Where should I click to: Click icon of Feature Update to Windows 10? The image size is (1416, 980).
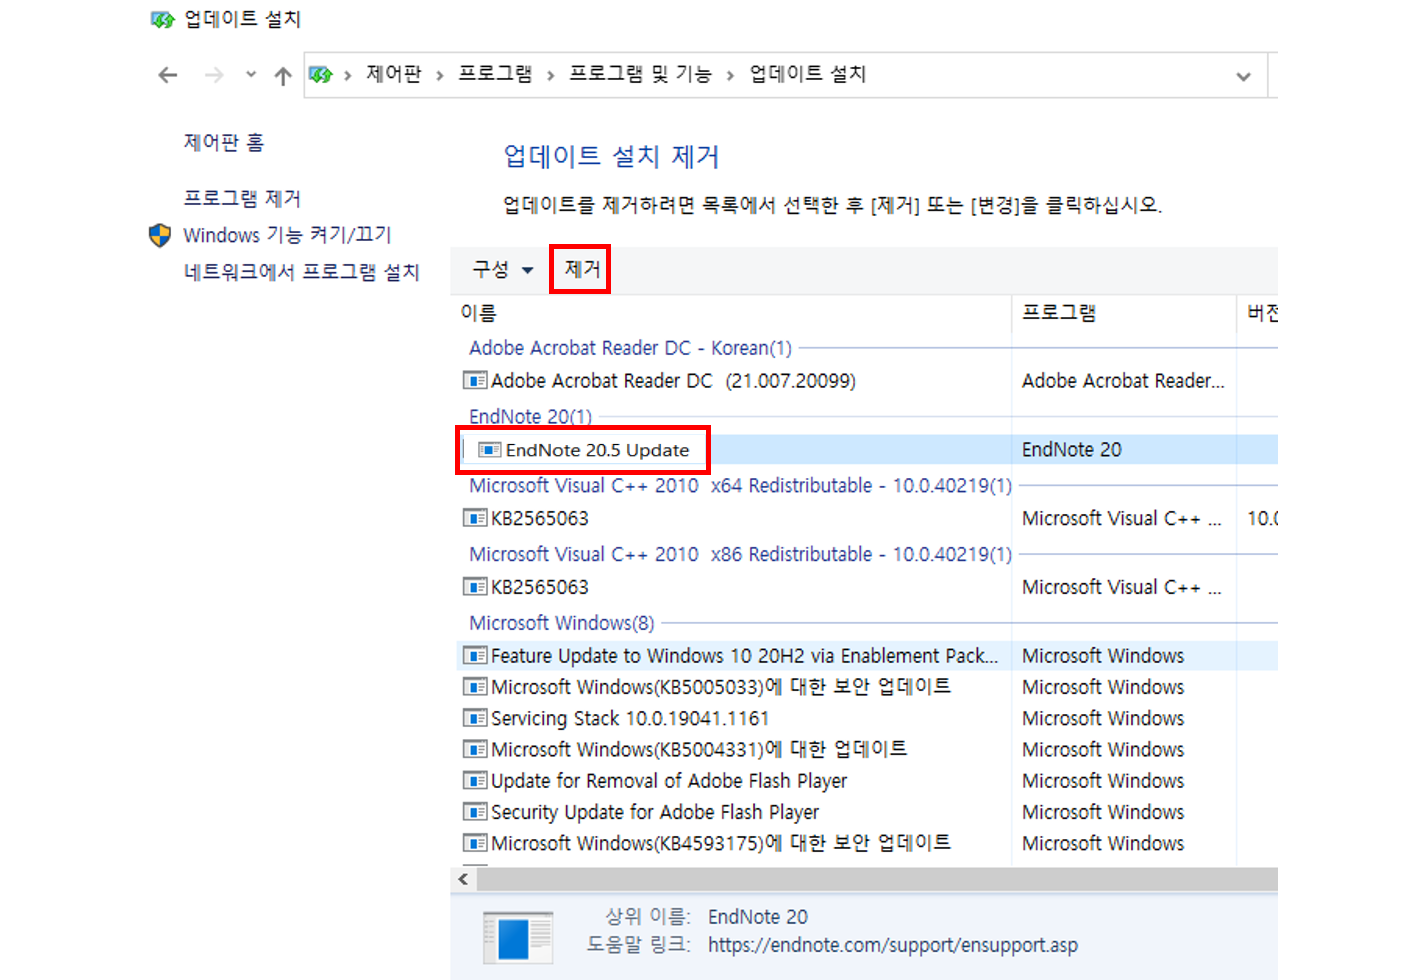[x=475, y=656]
